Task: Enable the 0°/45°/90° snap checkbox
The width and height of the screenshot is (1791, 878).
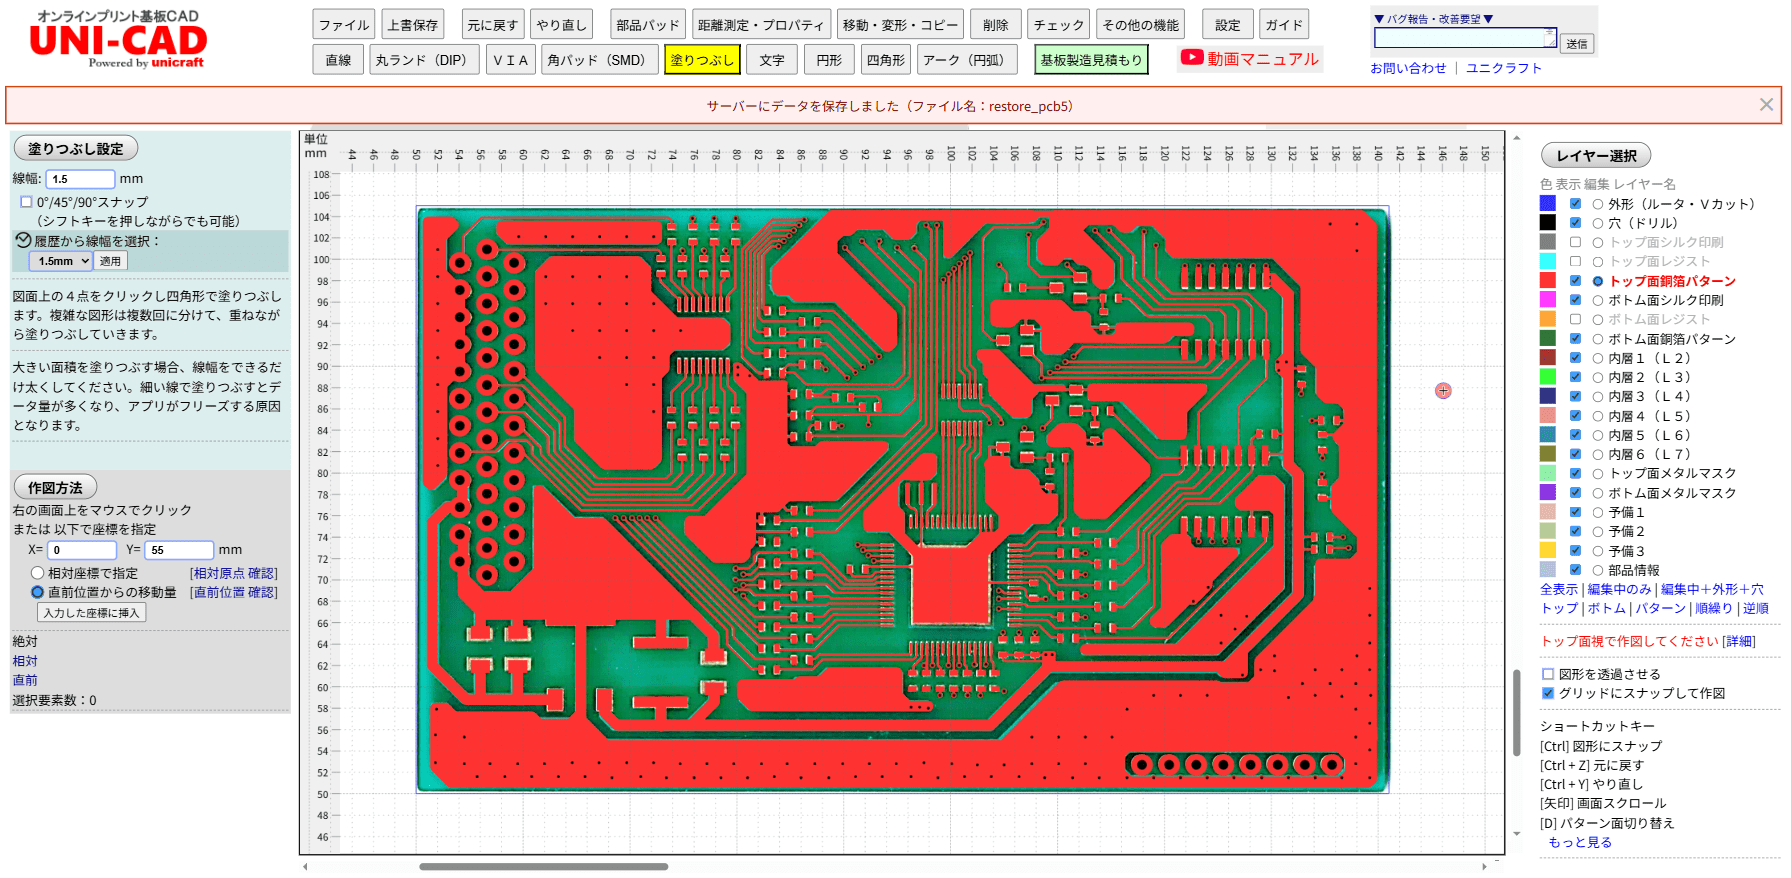Action: coord(26,202)
